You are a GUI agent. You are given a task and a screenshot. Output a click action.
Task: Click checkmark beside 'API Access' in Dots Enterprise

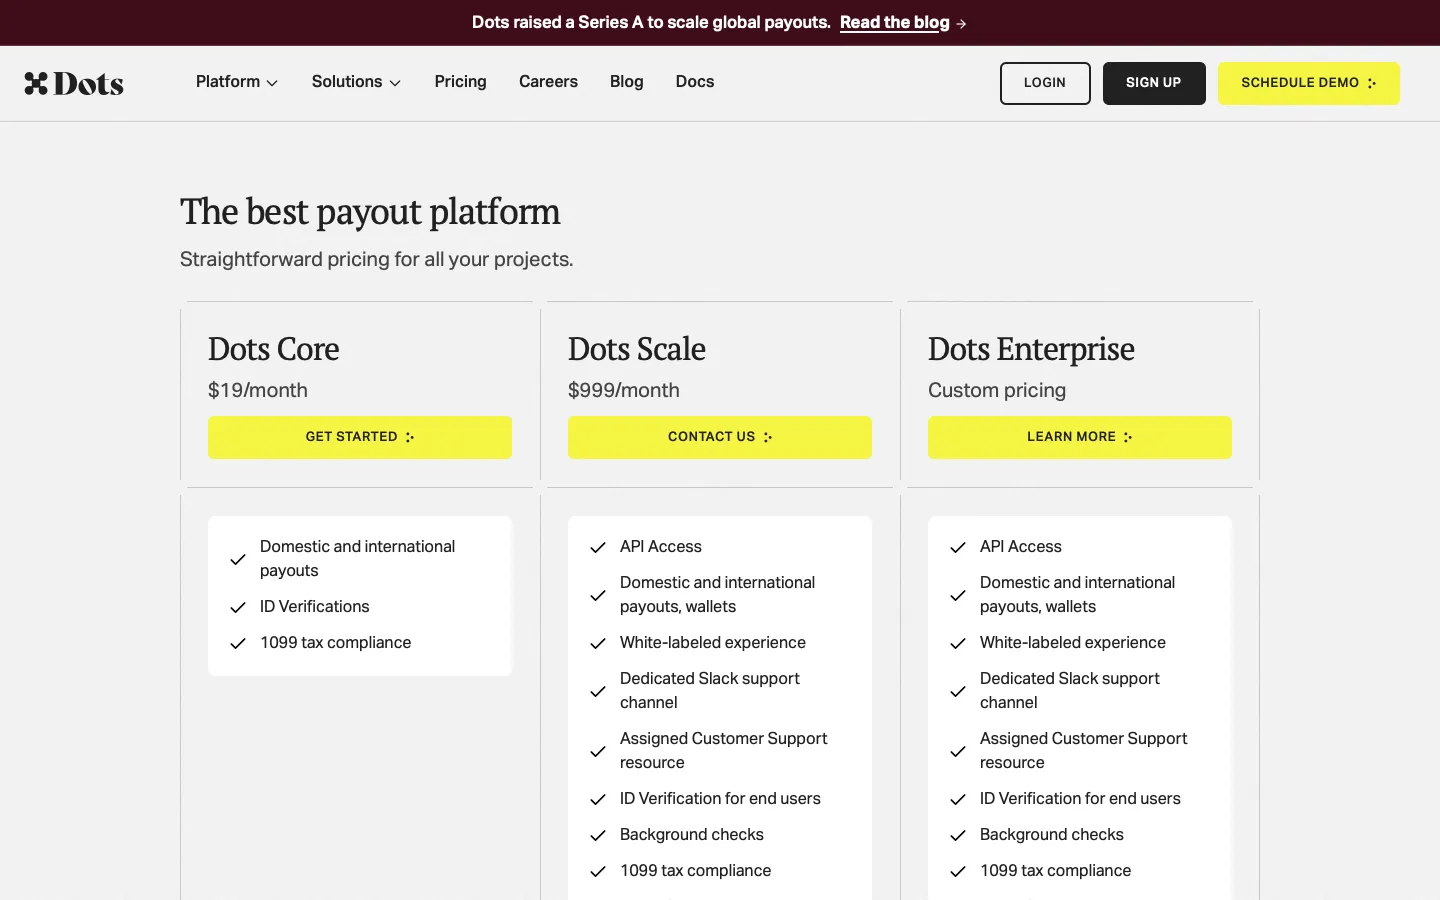[x=958, y=547]
